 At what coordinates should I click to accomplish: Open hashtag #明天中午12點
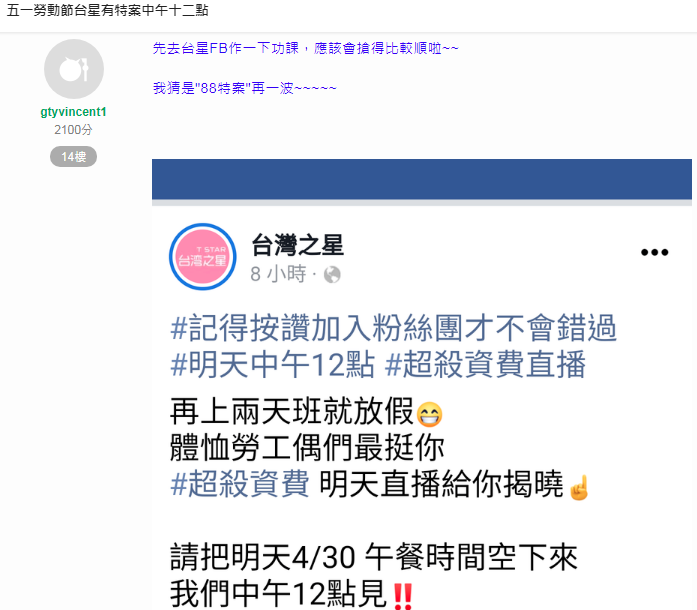[x=272, y=365]
